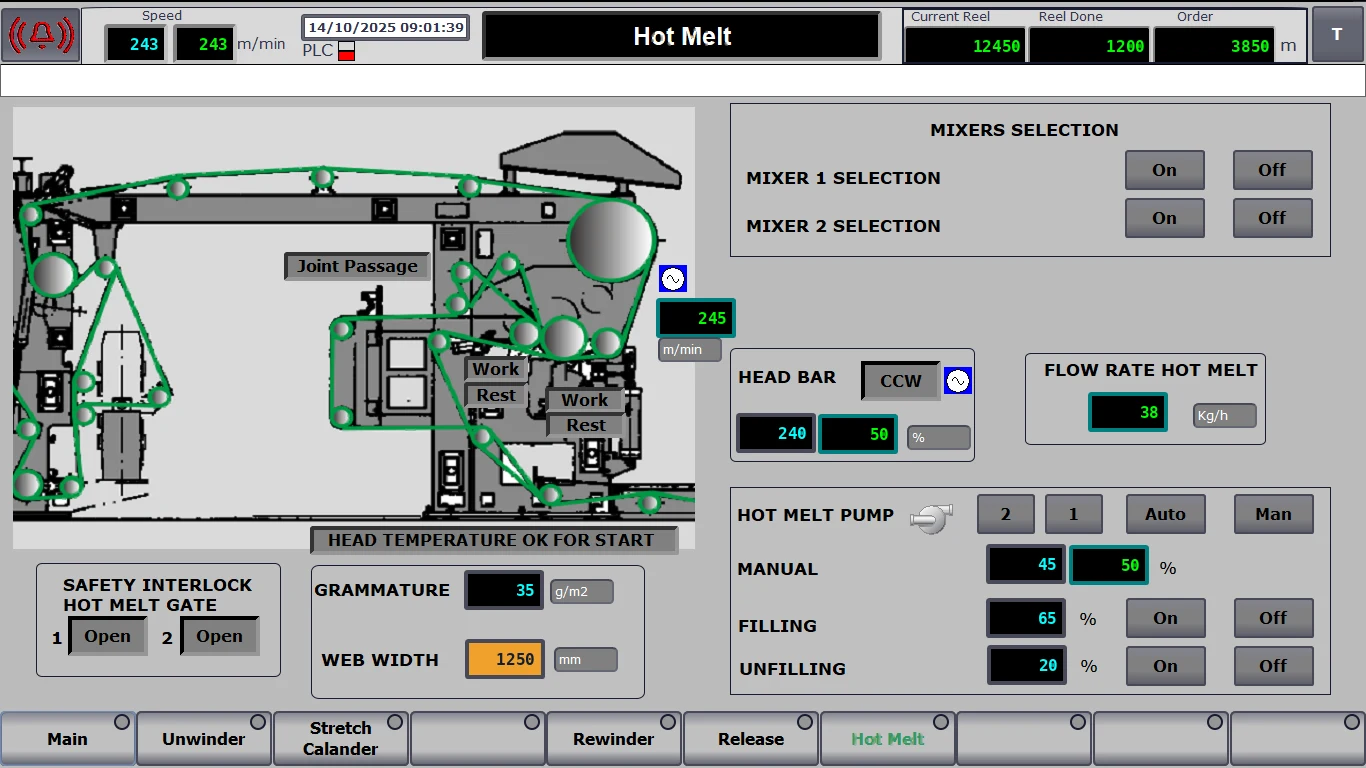Edit the head bar percent setpoint 50
The width and height of the screenshot is (1366, 768).
point(858,434)
